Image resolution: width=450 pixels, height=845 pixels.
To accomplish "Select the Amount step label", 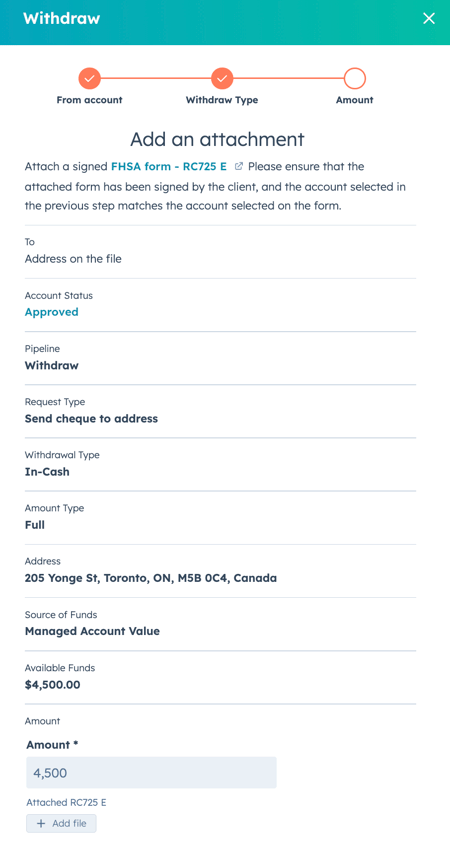I will pos(355,100).
